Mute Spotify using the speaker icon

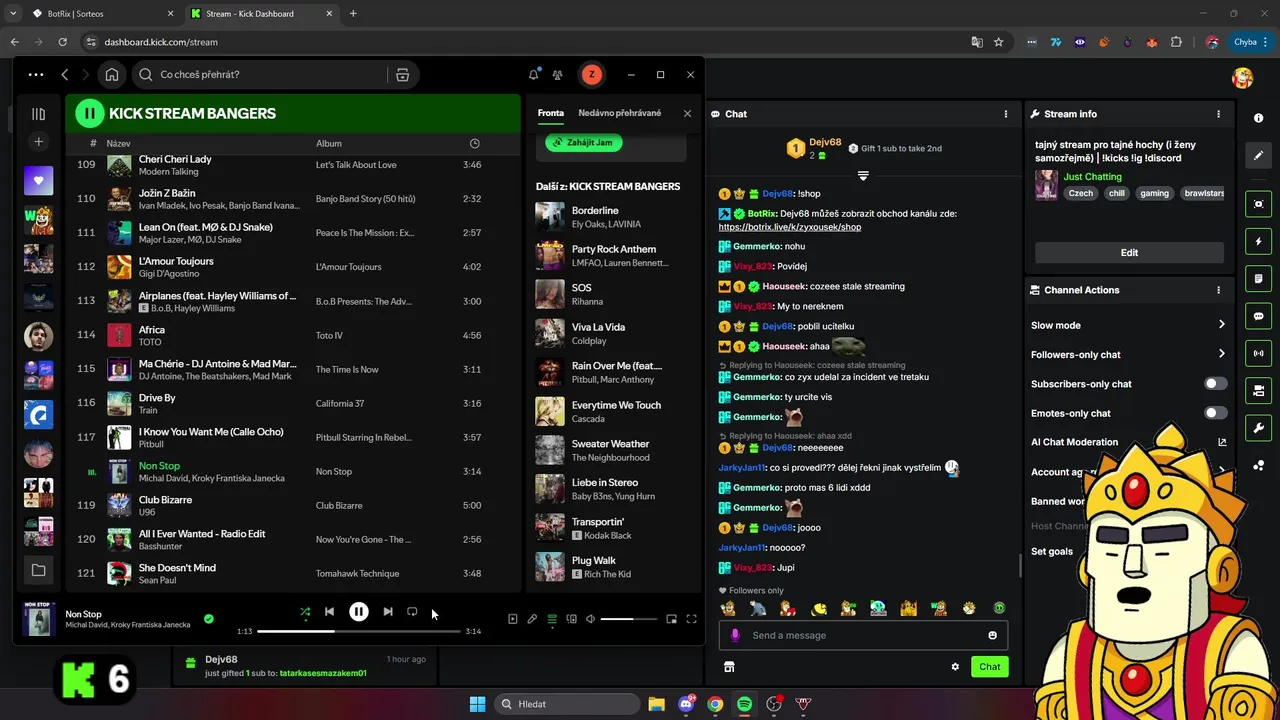(x=590, y=619)
